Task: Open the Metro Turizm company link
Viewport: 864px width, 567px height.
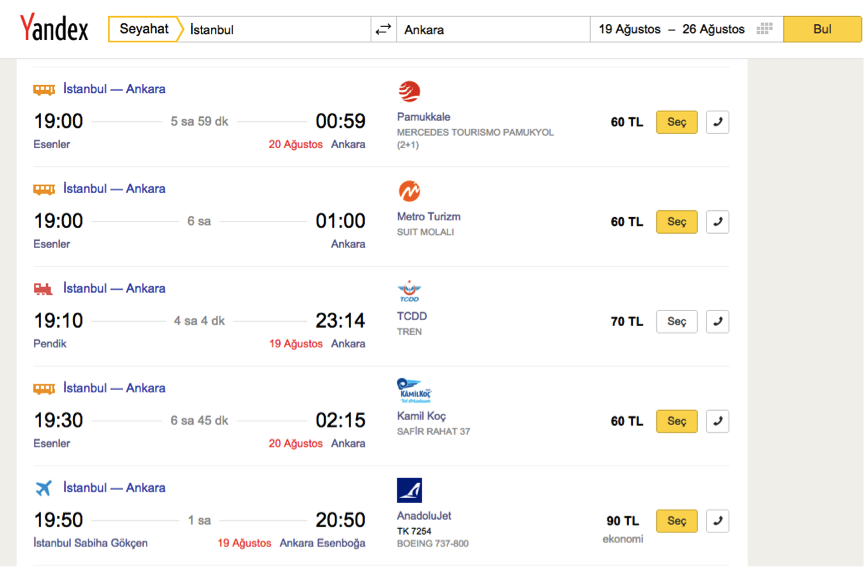Action: (x=429, y=217)
